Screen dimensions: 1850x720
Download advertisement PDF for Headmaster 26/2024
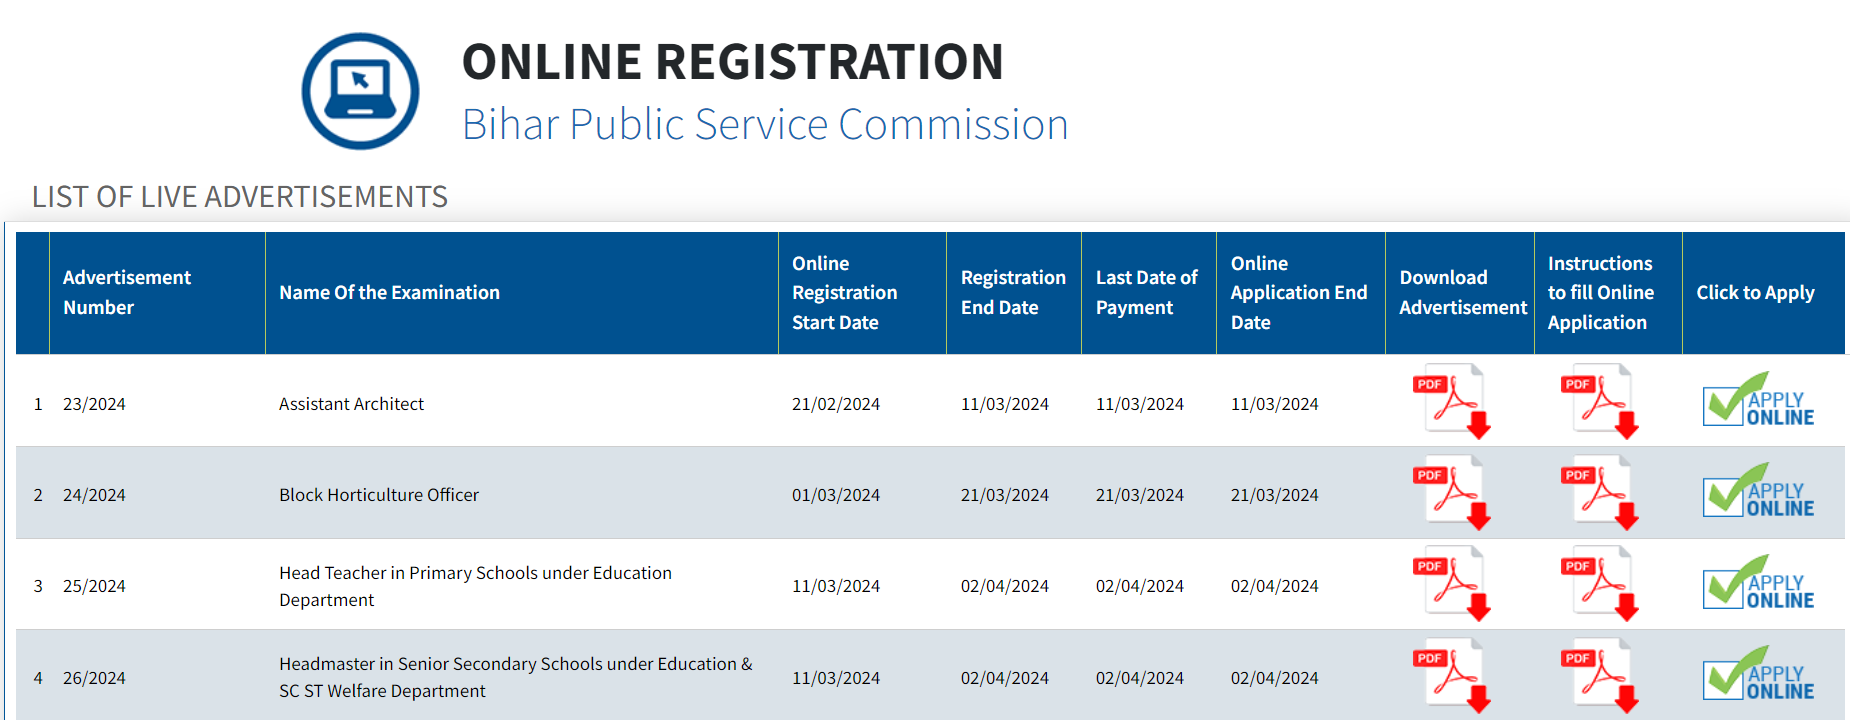click(1452, 675)
